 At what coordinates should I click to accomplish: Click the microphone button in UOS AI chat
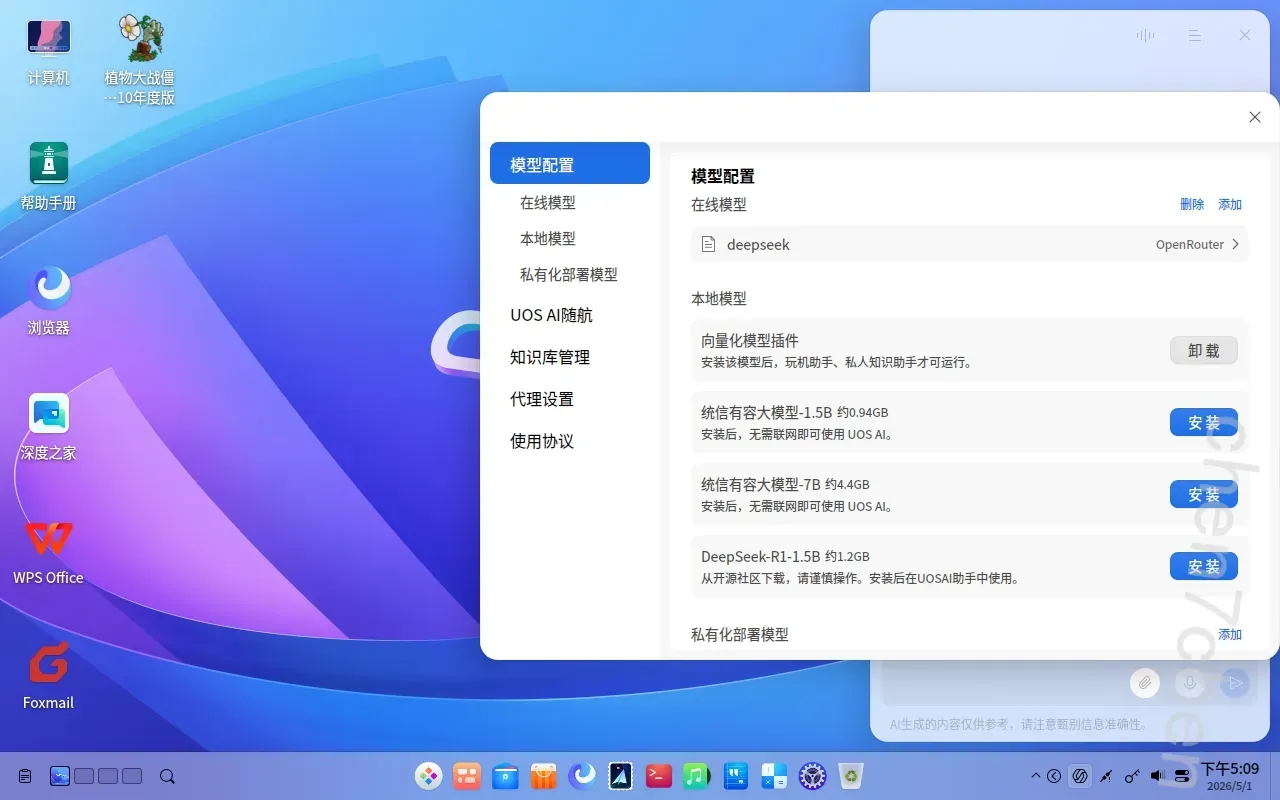[1190, 683]
